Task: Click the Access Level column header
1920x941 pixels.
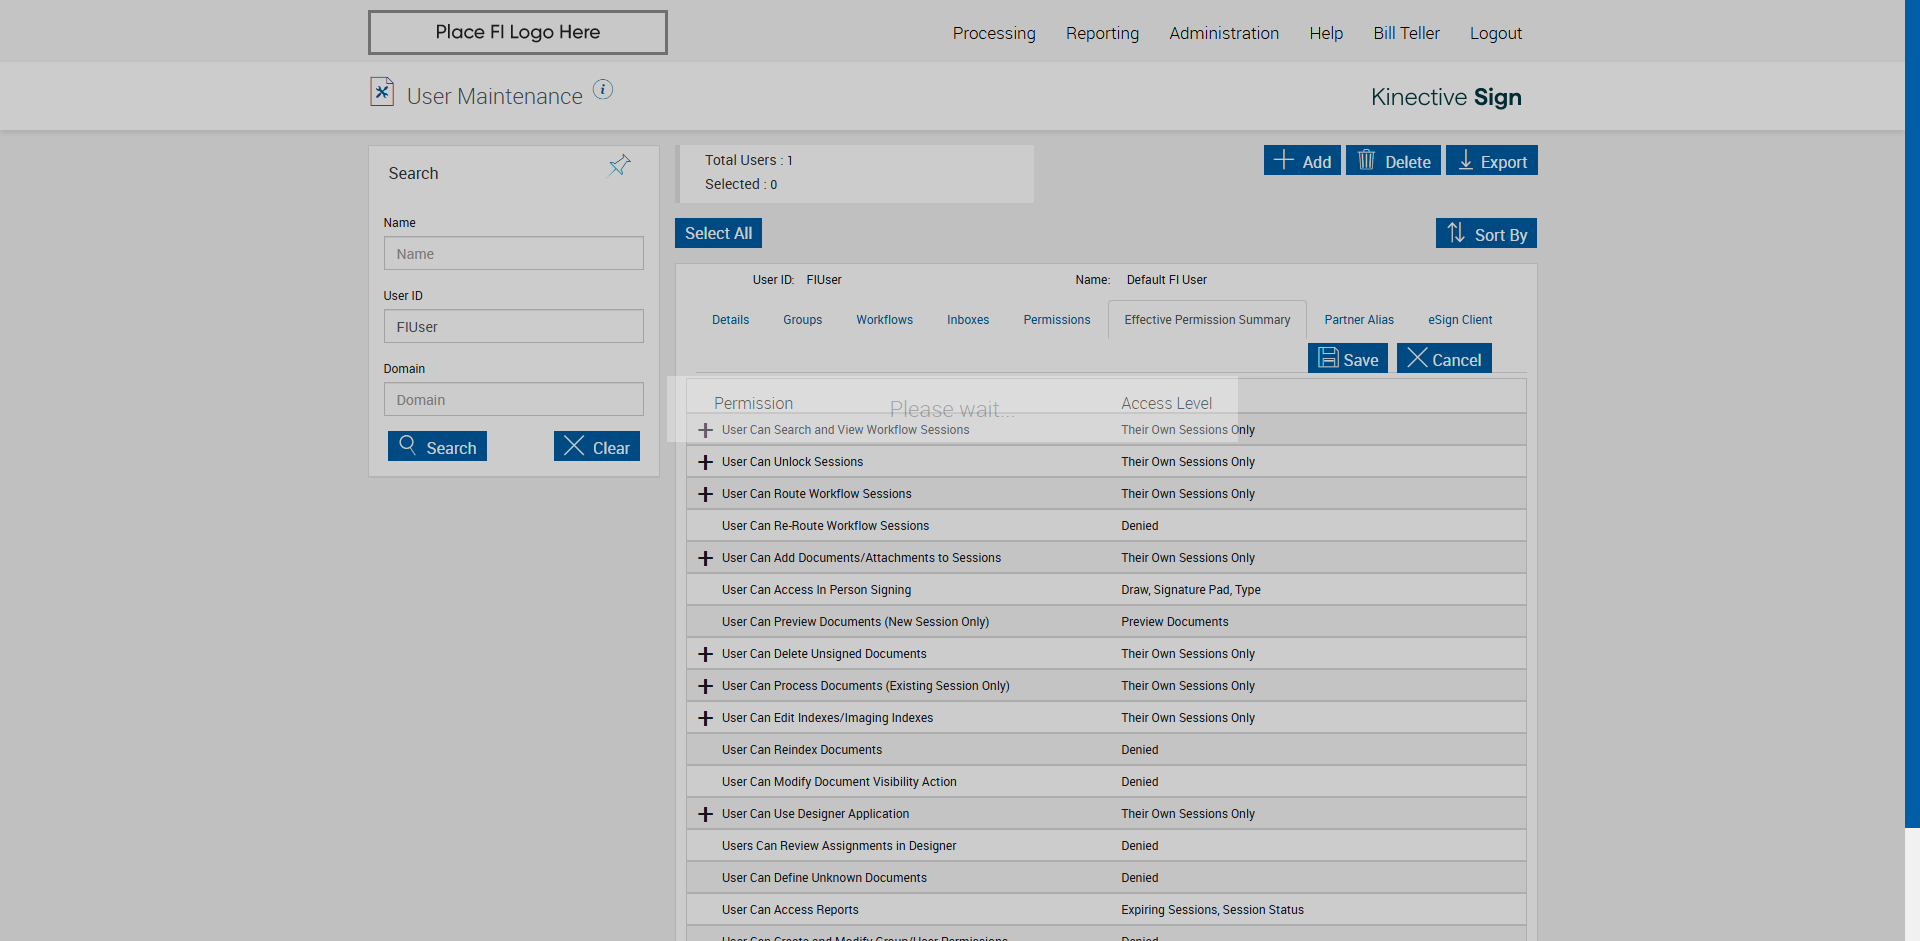Action: coord(1166,403)
